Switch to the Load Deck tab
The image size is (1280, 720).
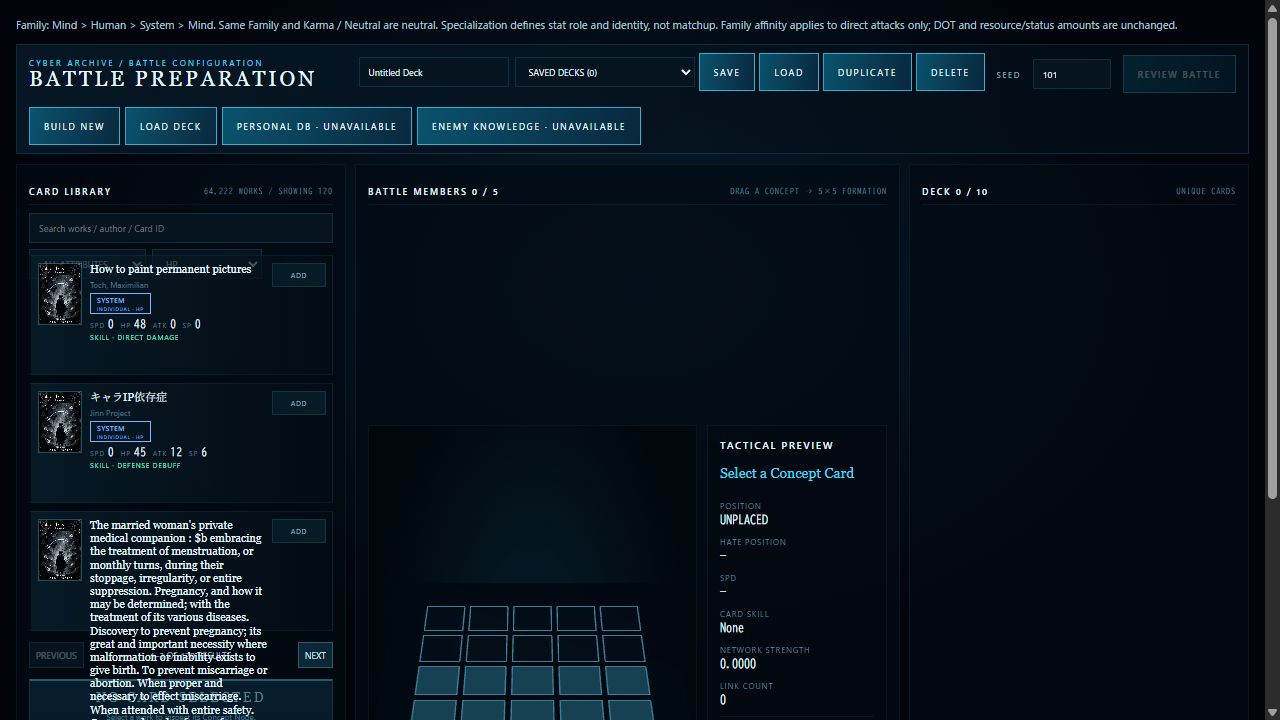[171, 126]
